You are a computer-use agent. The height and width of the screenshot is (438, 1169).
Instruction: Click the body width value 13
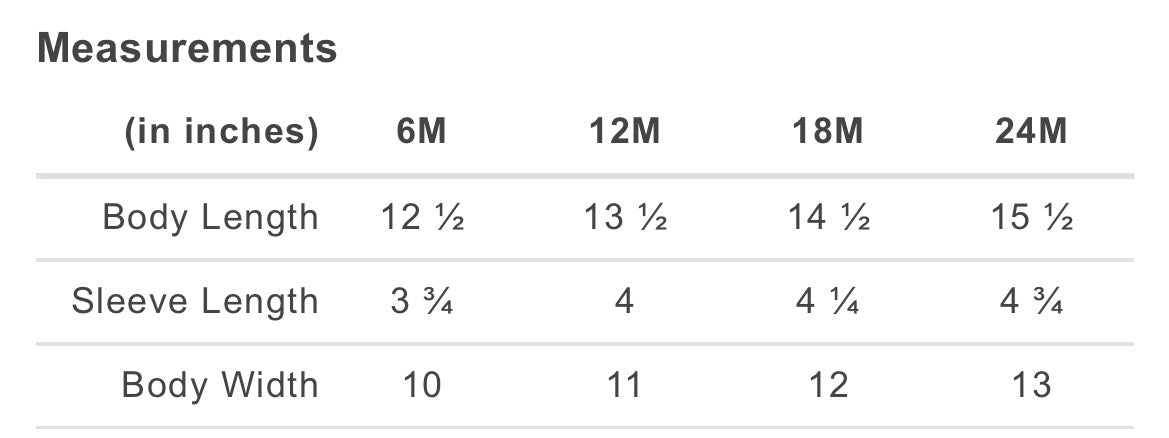1031,386
